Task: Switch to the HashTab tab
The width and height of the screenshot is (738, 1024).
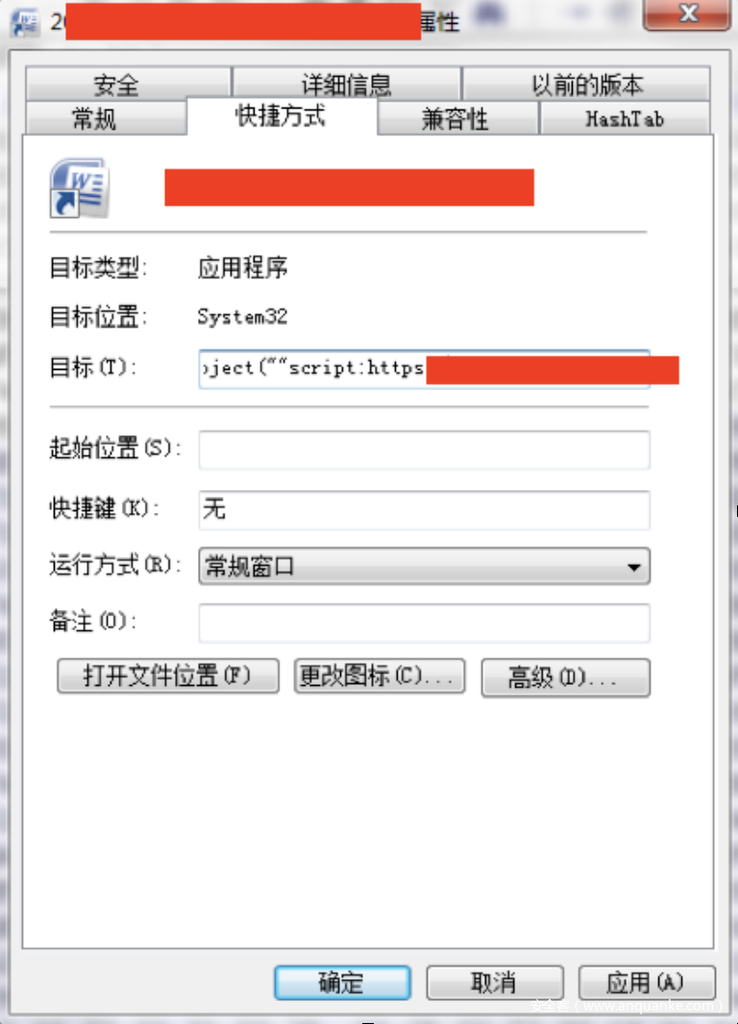Action: point(624,118)
